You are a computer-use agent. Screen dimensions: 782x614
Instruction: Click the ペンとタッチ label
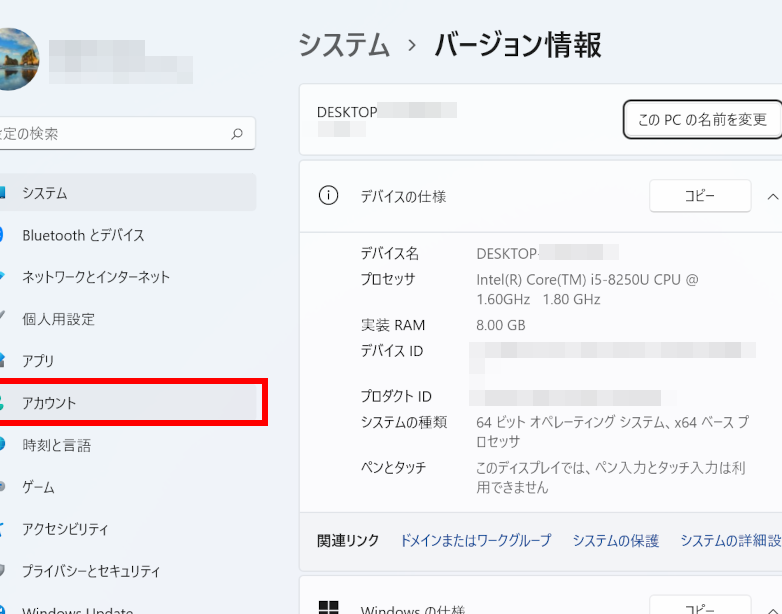[x=393, y=467]
